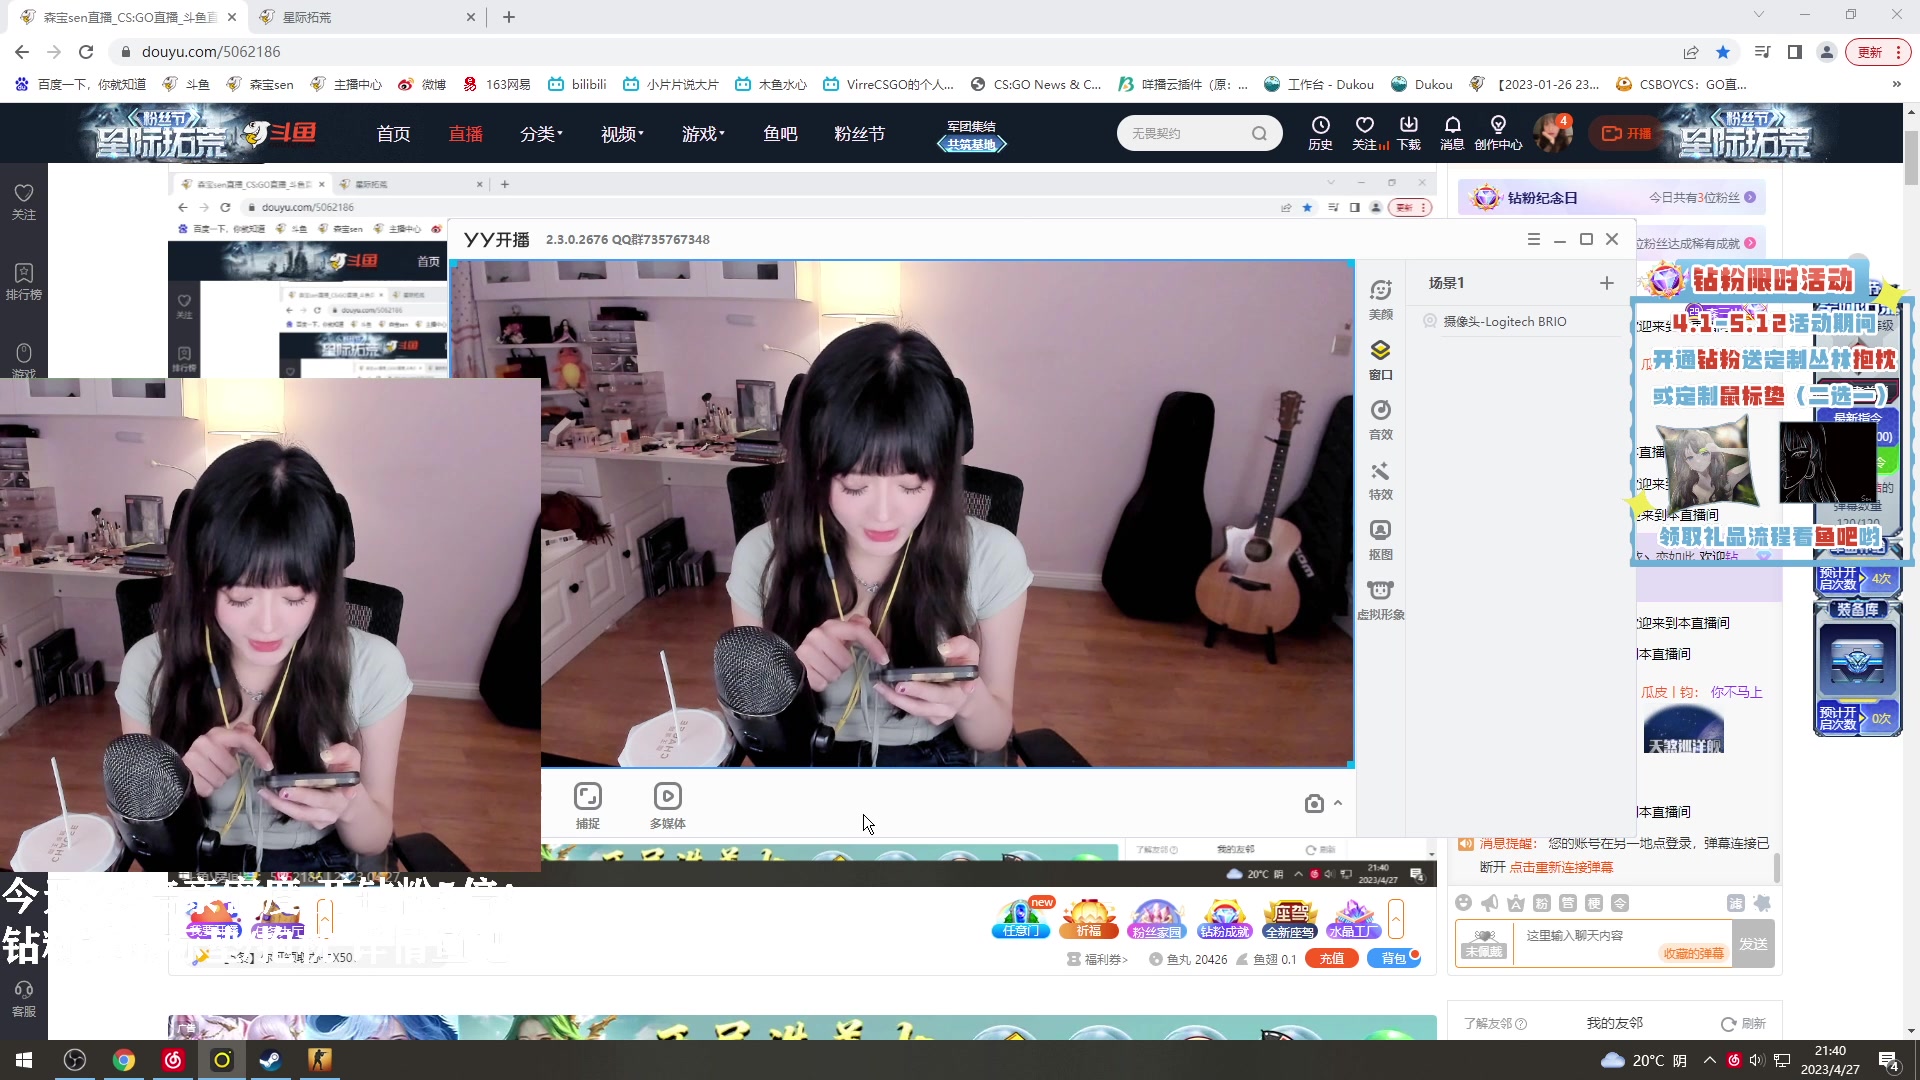Click 点击重新连接弹幕 reconnect link
Image resolution: width=1920 pixels, height=1080 pixels.
pyautogui.click(x=1561, y=867)
